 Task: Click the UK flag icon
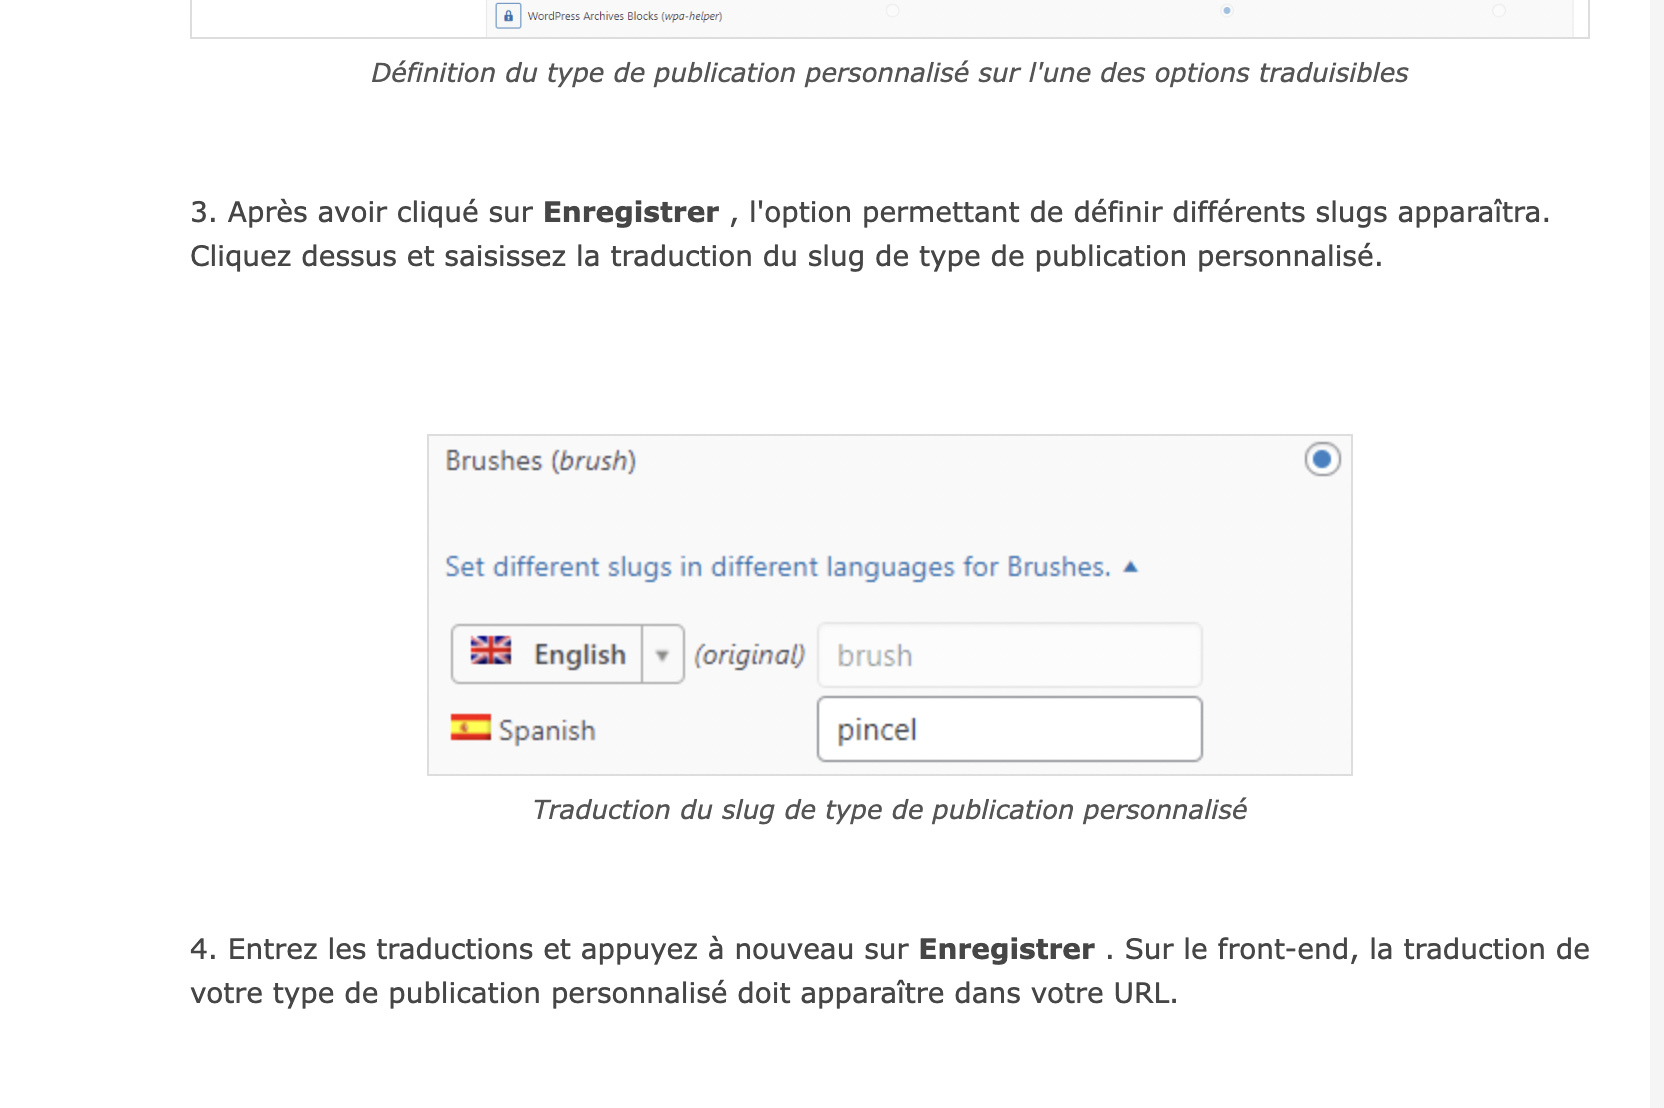(491, 651)
